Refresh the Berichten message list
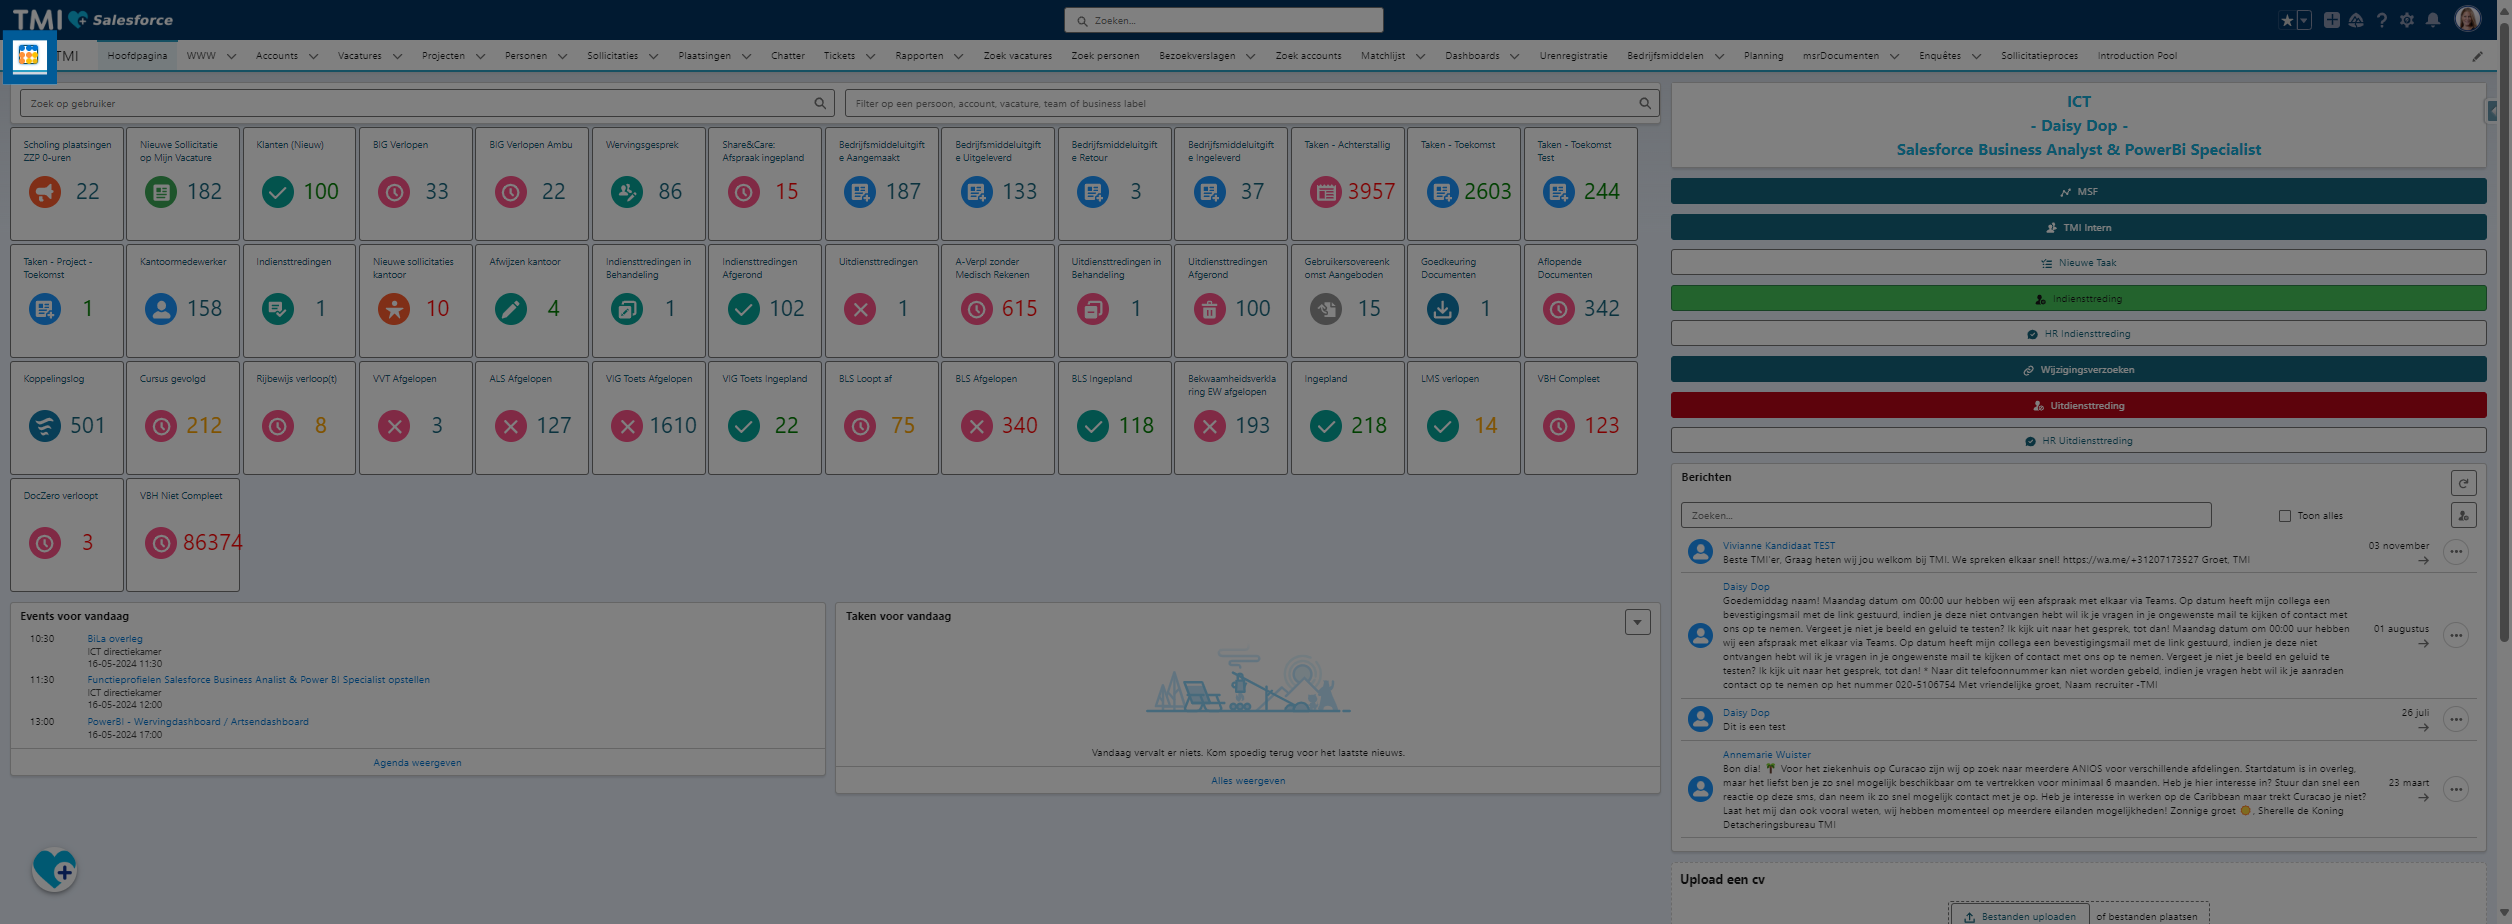The width and height of the screenshot is (2512, 924). [2463, 483]
